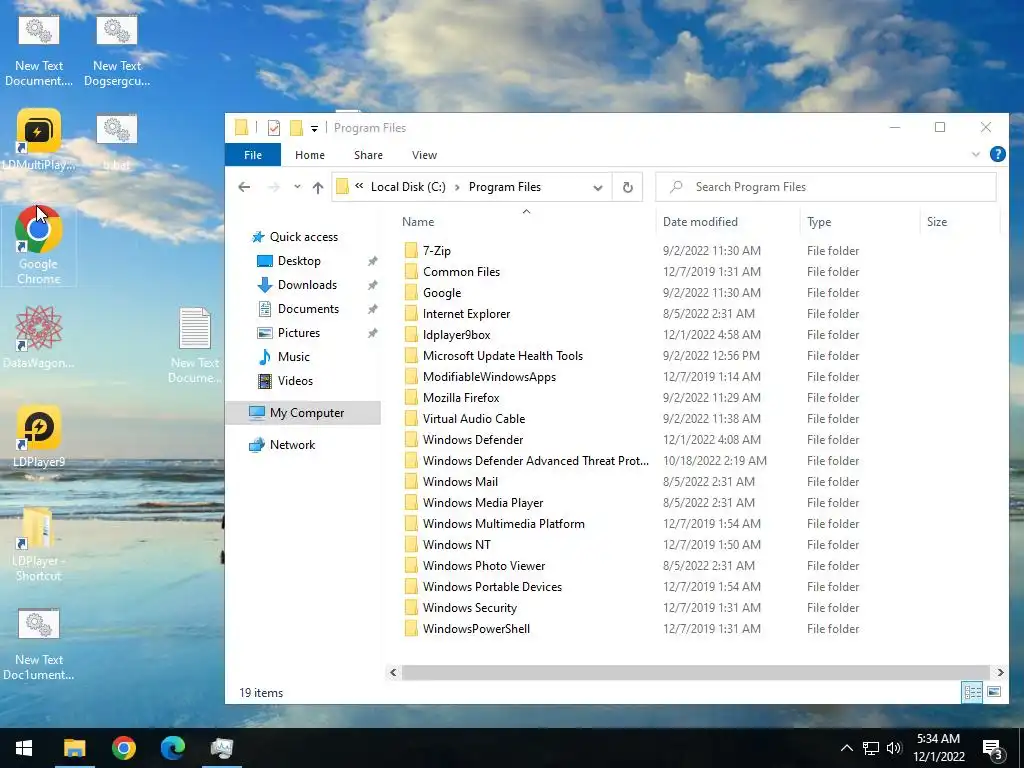
Task: Open the Share ribbon tab
Action: 368,155
